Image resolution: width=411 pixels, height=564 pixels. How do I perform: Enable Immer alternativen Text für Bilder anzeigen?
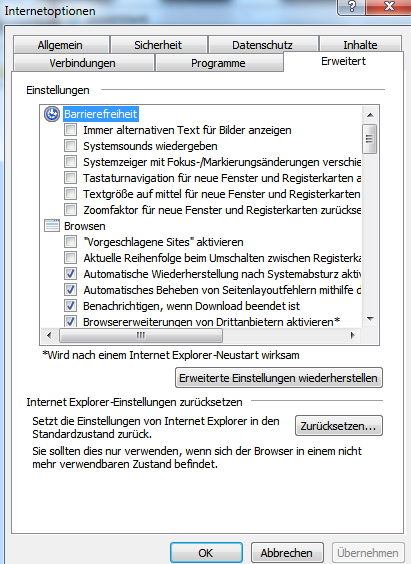click(x=70, y=130)
